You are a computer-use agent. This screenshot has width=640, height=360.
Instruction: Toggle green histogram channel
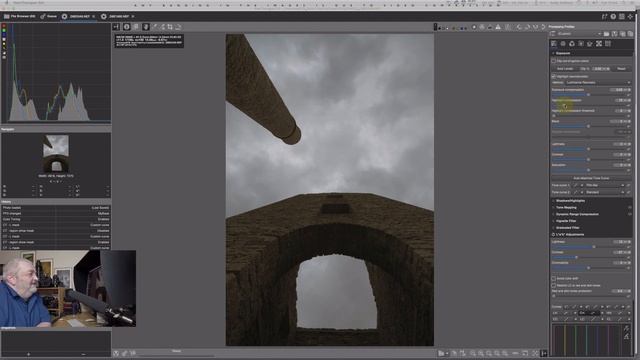click(4, 31)
